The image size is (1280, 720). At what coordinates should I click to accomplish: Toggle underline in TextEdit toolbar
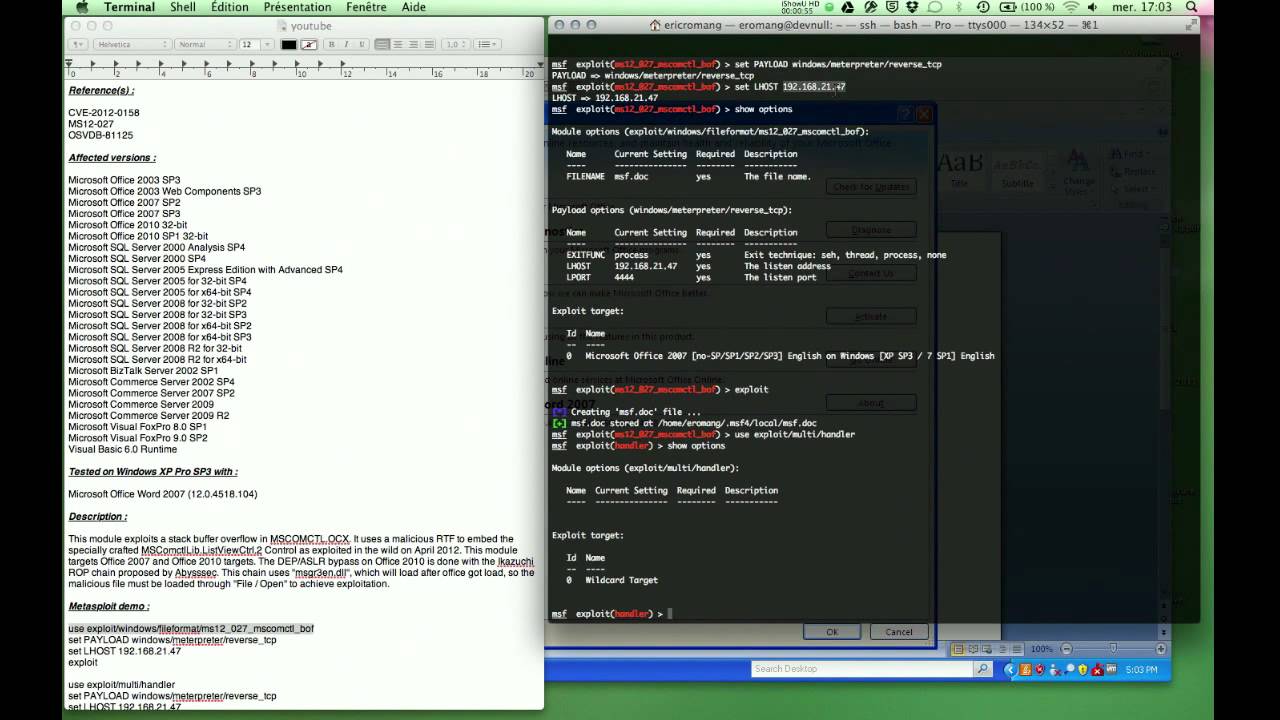pos(361,44)
